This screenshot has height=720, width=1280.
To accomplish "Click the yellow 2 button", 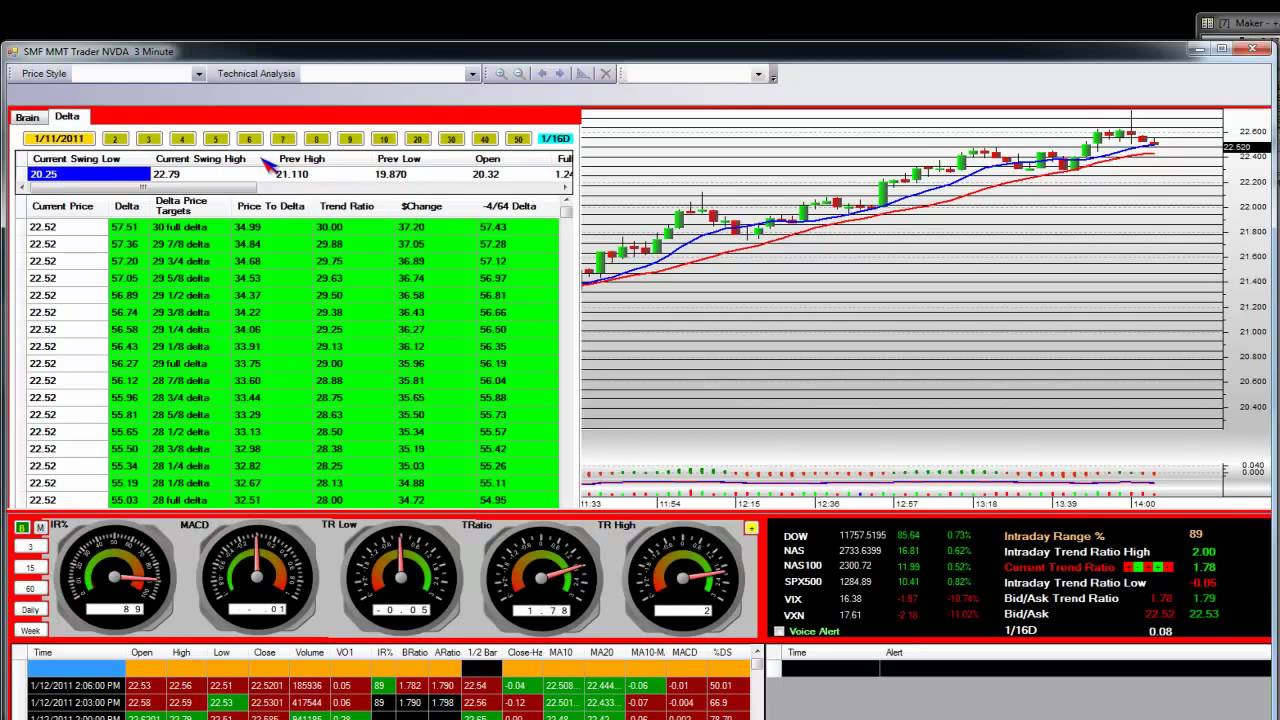I will coord(115,139).
